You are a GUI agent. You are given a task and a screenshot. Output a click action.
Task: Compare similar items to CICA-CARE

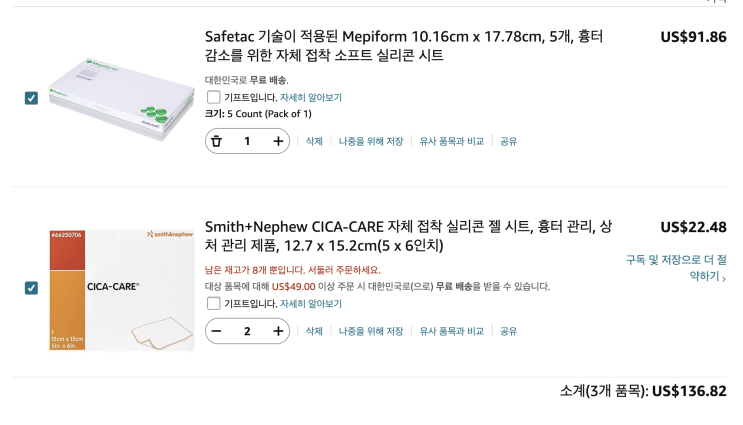tap(451, 331)
